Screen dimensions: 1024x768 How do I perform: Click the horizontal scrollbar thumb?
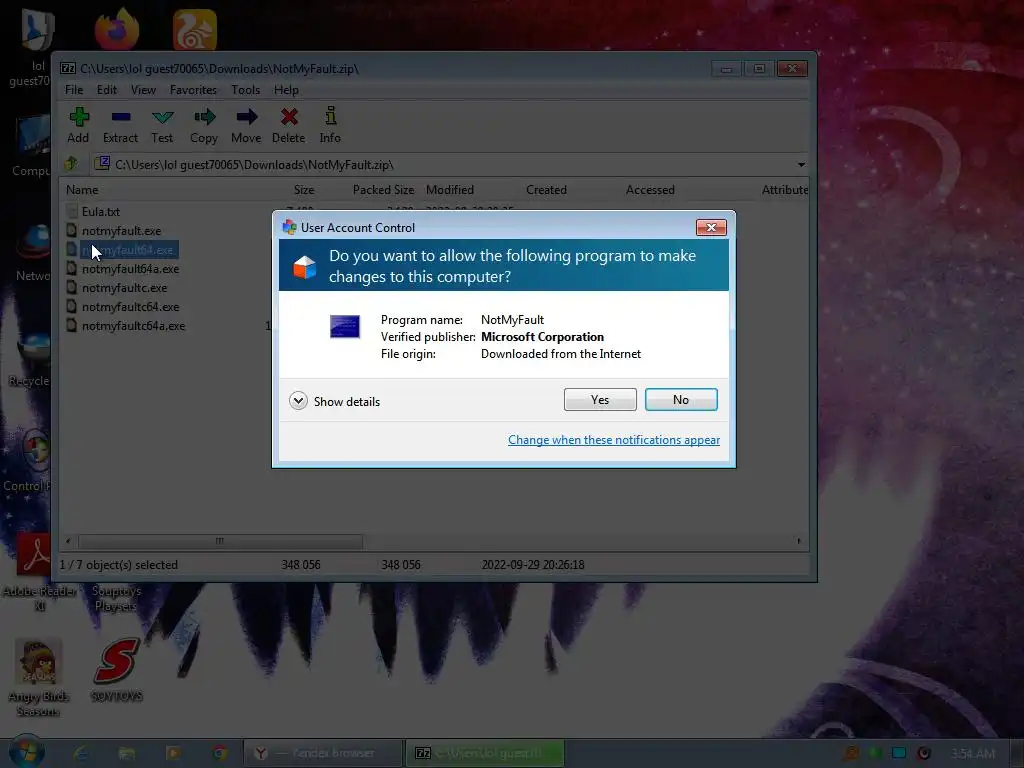tap(220, 541)
